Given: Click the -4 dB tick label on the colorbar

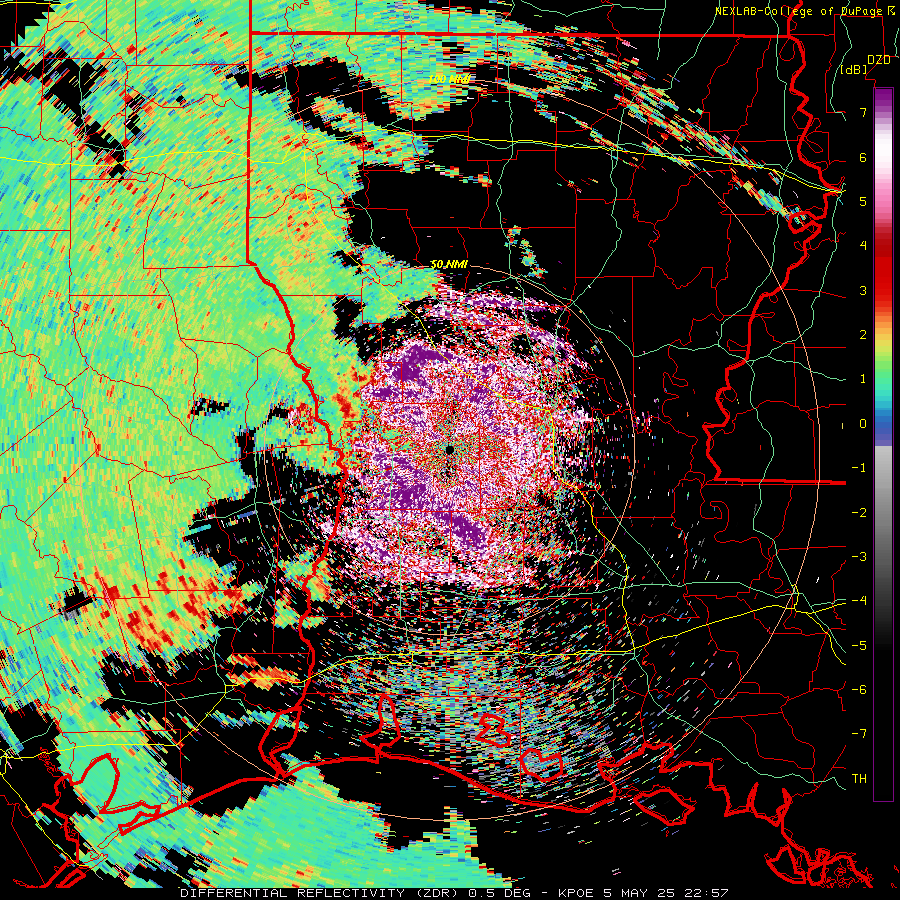Looking at the screenshot, I should [859, 601].
